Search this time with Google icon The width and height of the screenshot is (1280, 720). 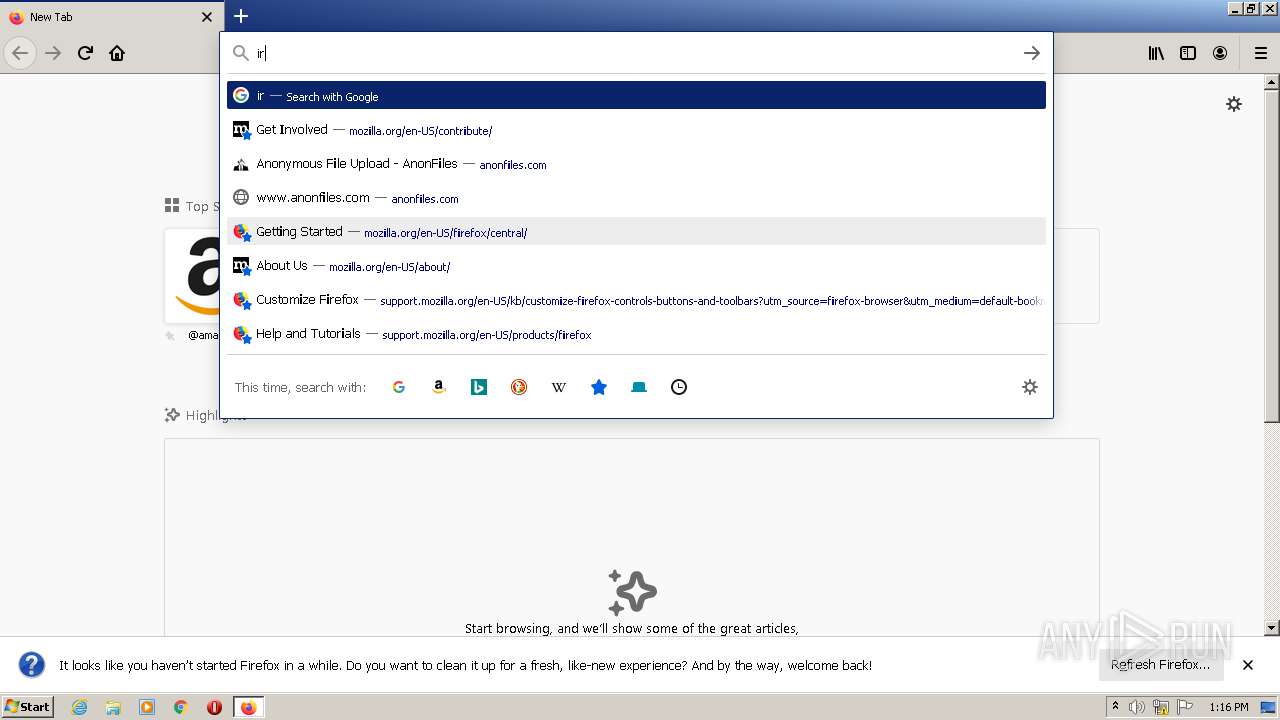click(x=399, y=387)
